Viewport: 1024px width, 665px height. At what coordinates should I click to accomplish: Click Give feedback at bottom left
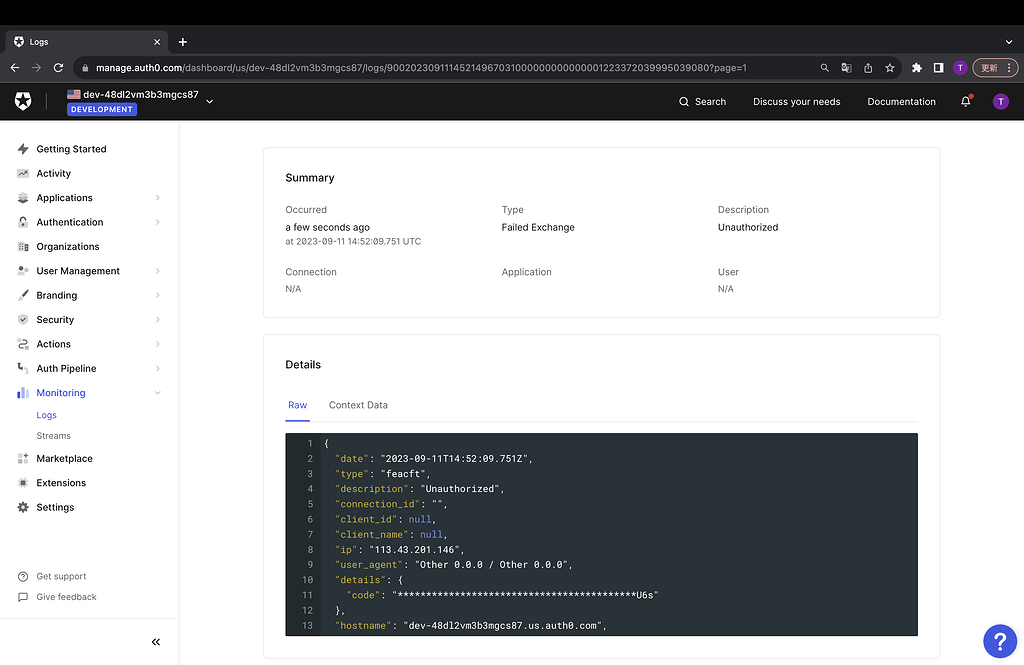[x=66, y=597]
